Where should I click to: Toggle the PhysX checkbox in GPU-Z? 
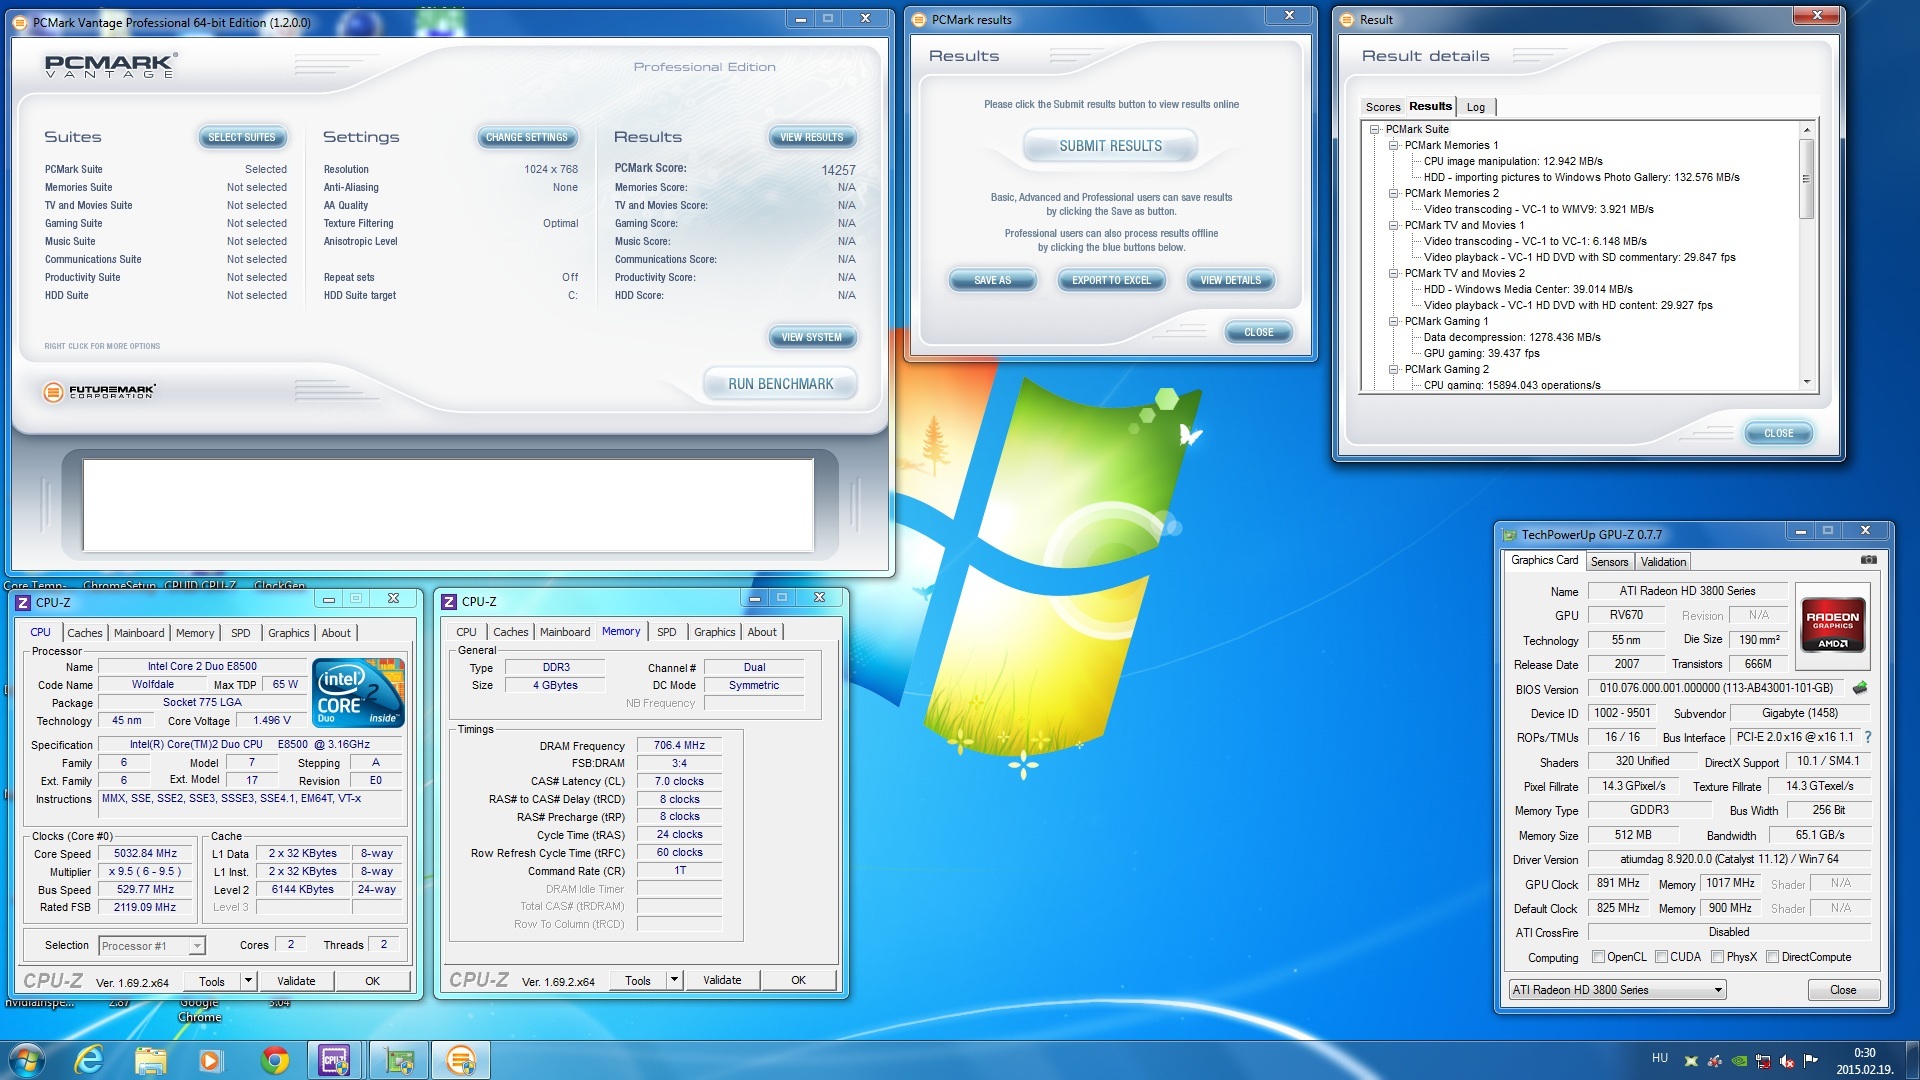tap(1717, 957)
